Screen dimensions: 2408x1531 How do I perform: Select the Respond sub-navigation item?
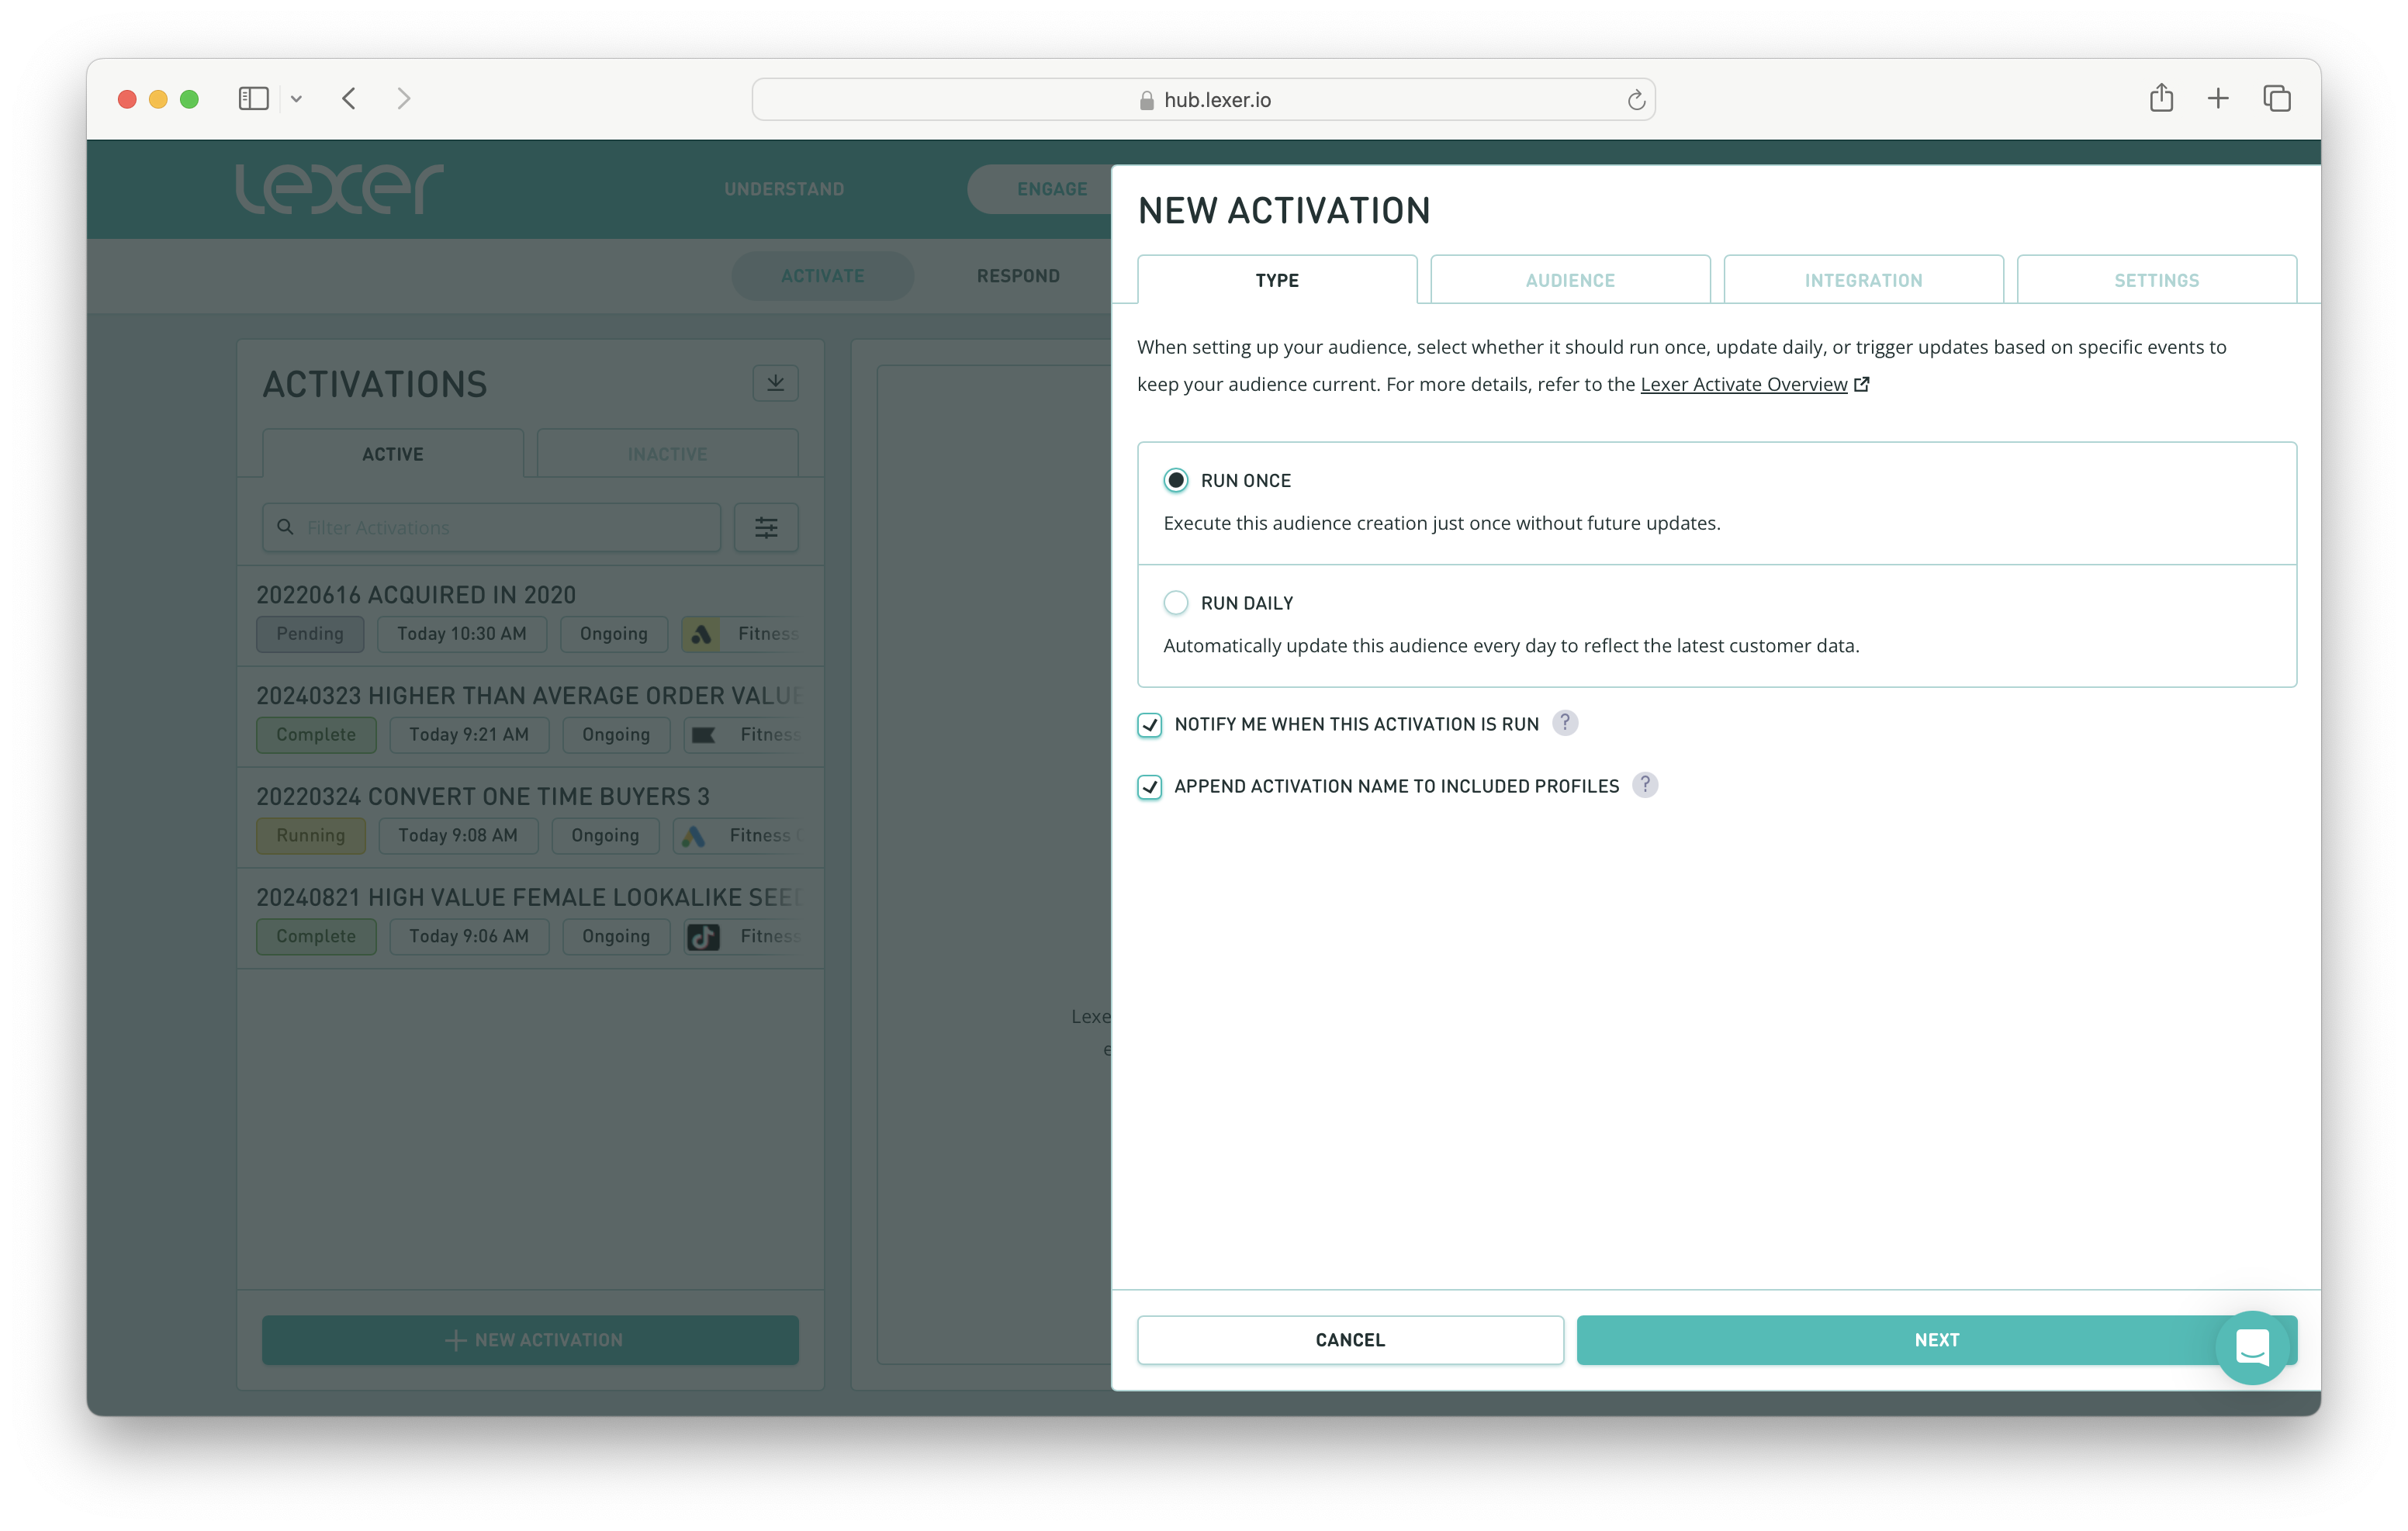(1018, 276)
